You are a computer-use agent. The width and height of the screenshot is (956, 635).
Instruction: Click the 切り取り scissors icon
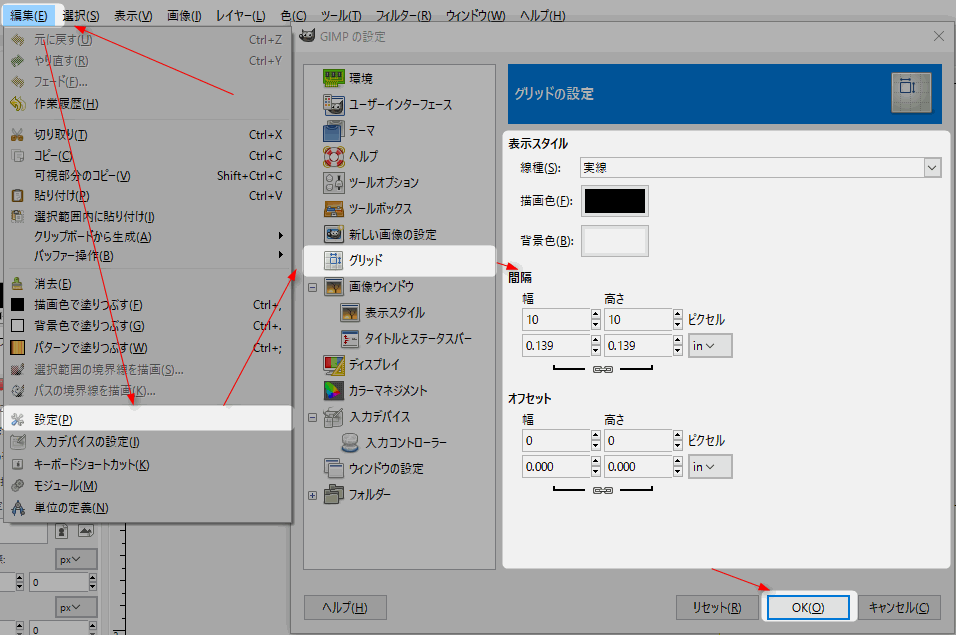[18, 135]
